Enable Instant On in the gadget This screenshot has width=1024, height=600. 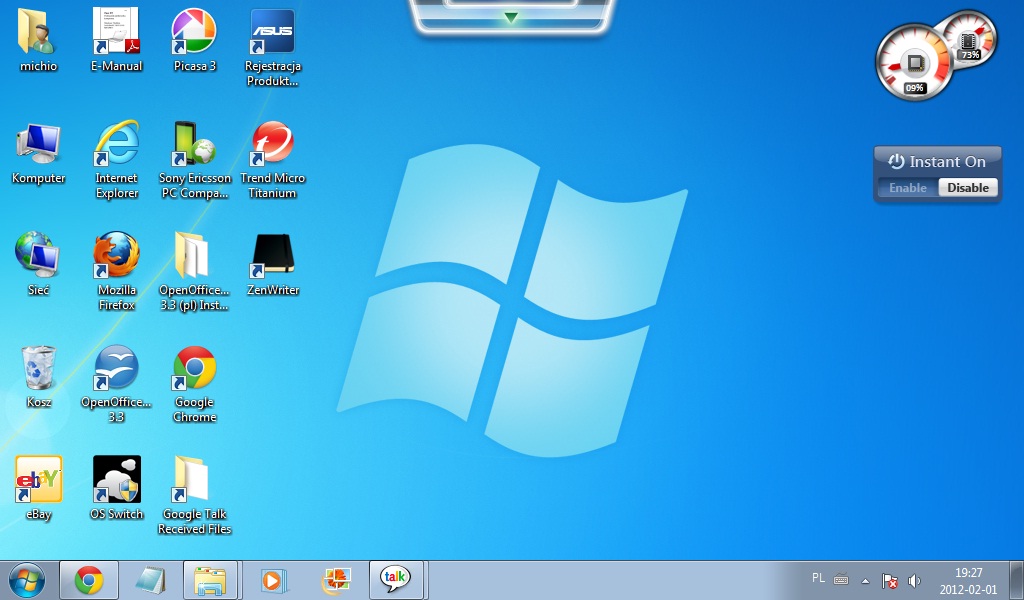click(908, 188)
